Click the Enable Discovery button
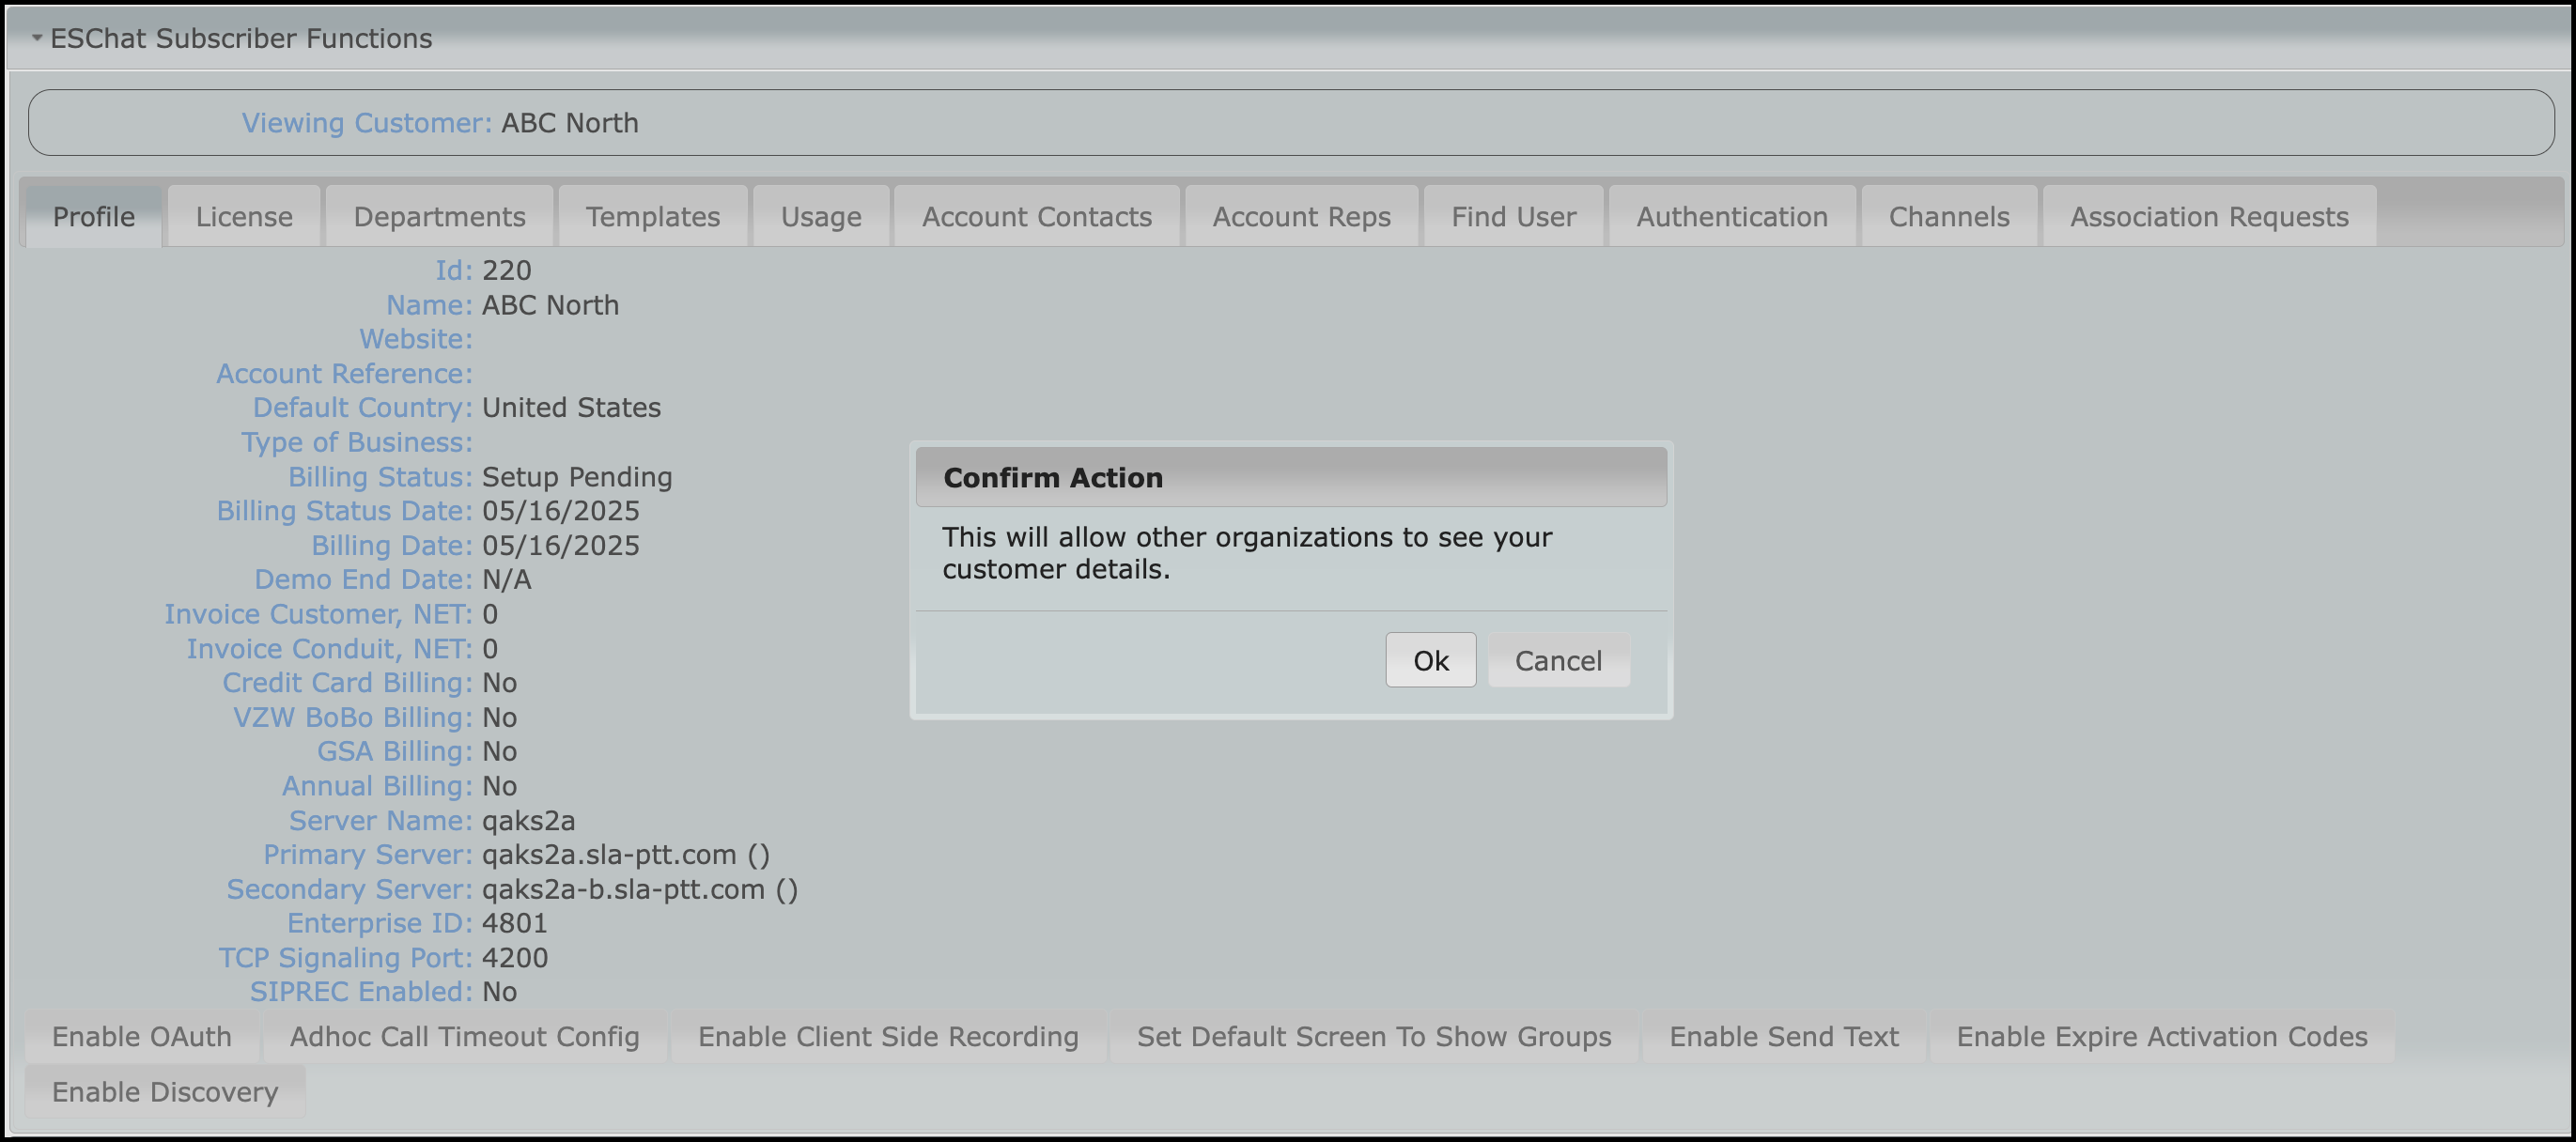2576x1142 pixels. (165, 1091)
